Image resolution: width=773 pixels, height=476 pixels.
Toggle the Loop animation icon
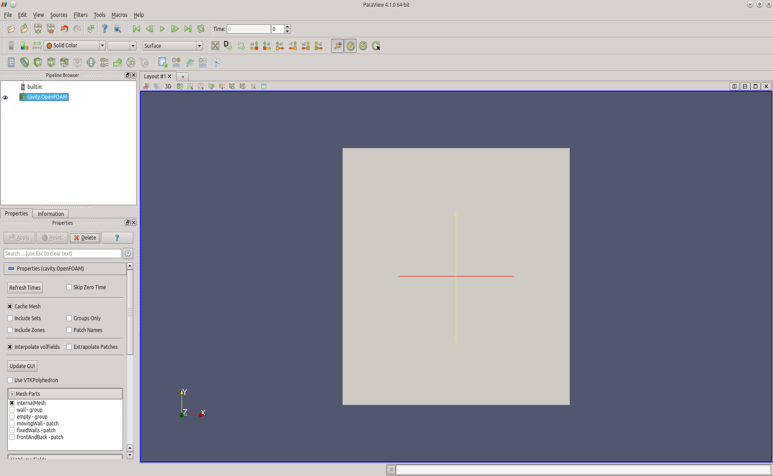tap(201, 29)
